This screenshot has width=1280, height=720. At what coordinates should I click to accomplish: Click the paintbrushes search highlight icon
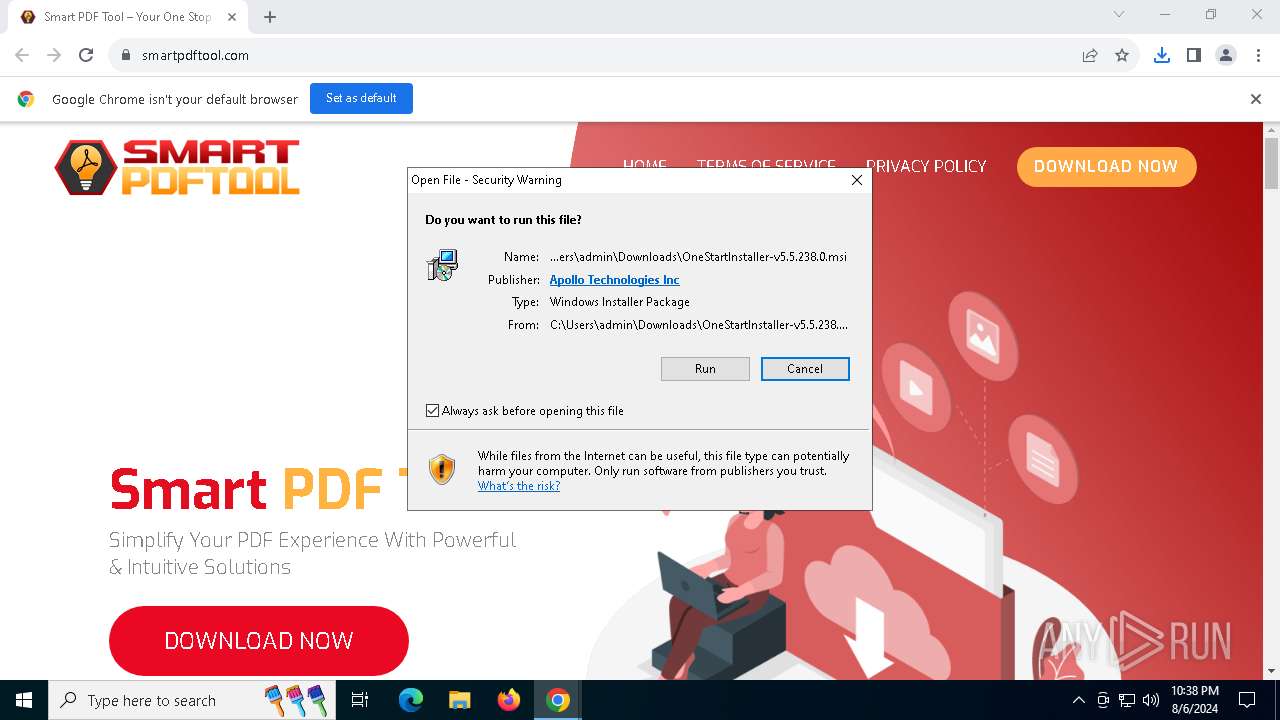tap(296, 700)
